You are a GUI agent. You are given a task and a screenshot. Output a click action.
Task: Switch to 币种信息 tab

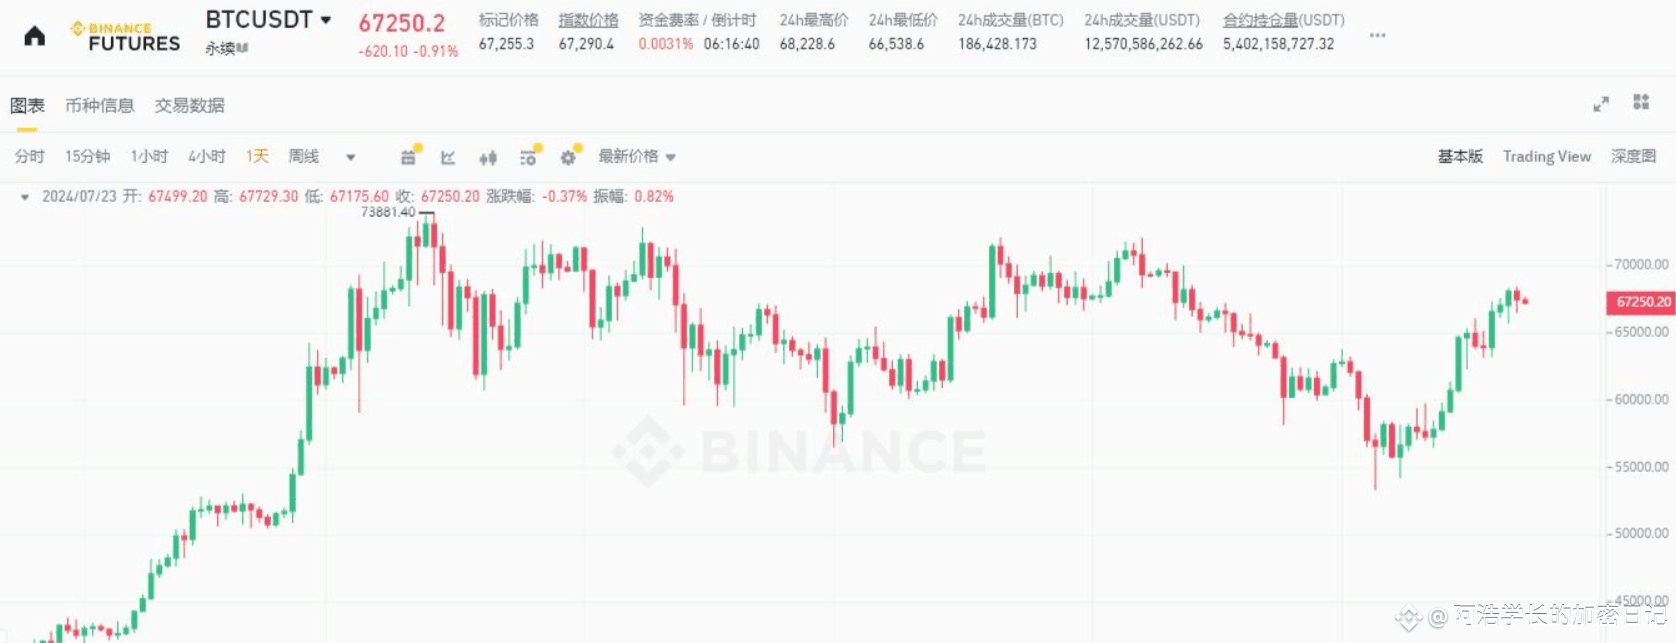coord(100,105)
